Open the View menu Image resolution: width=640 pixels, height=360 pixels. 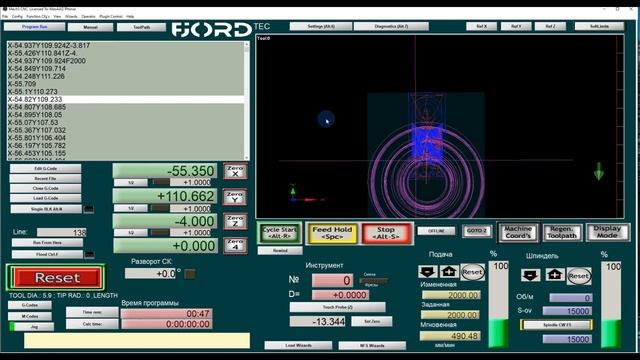click(x=57, y=16)
